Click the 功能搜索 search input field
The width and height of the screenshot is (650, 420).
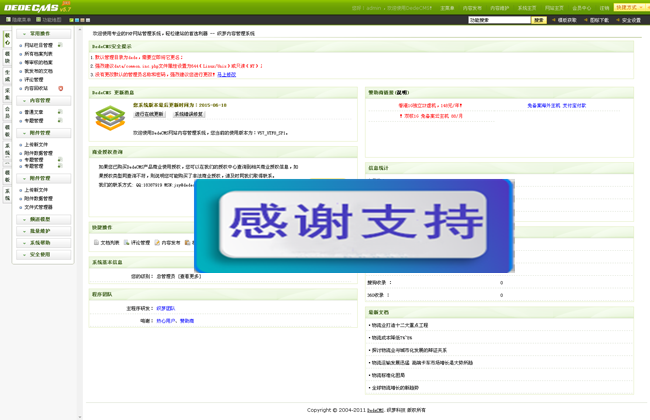click(499, 20)
